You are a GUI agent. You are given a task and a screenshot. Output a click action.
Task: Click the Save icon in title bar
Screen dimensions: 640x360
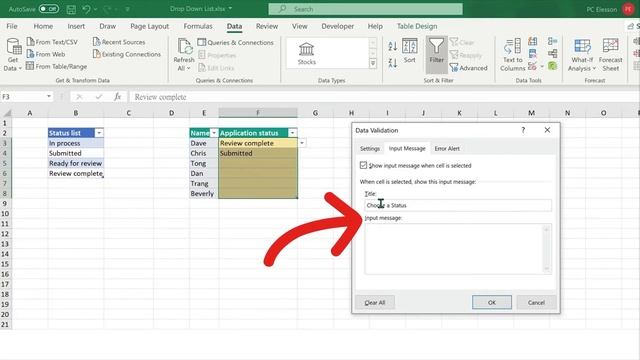[x=71, y=9]
